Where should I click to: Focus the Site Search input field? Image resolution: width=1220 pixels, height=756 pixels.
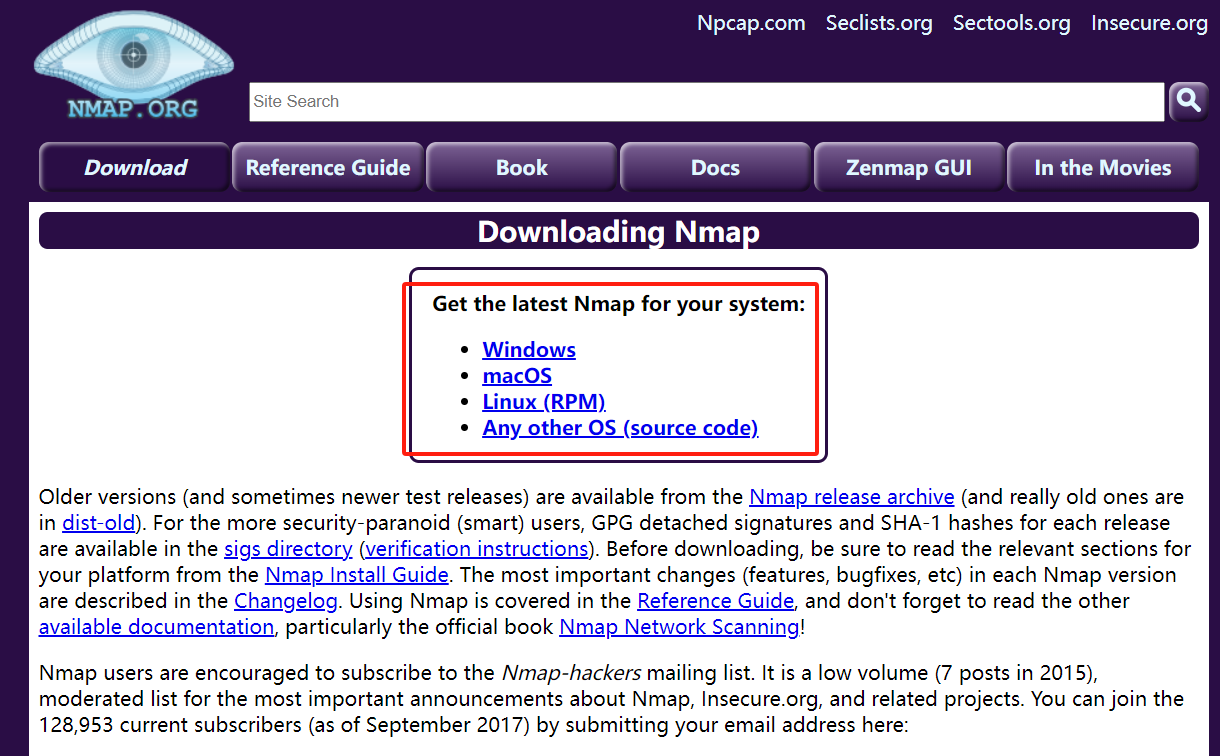tap(706, 102)
